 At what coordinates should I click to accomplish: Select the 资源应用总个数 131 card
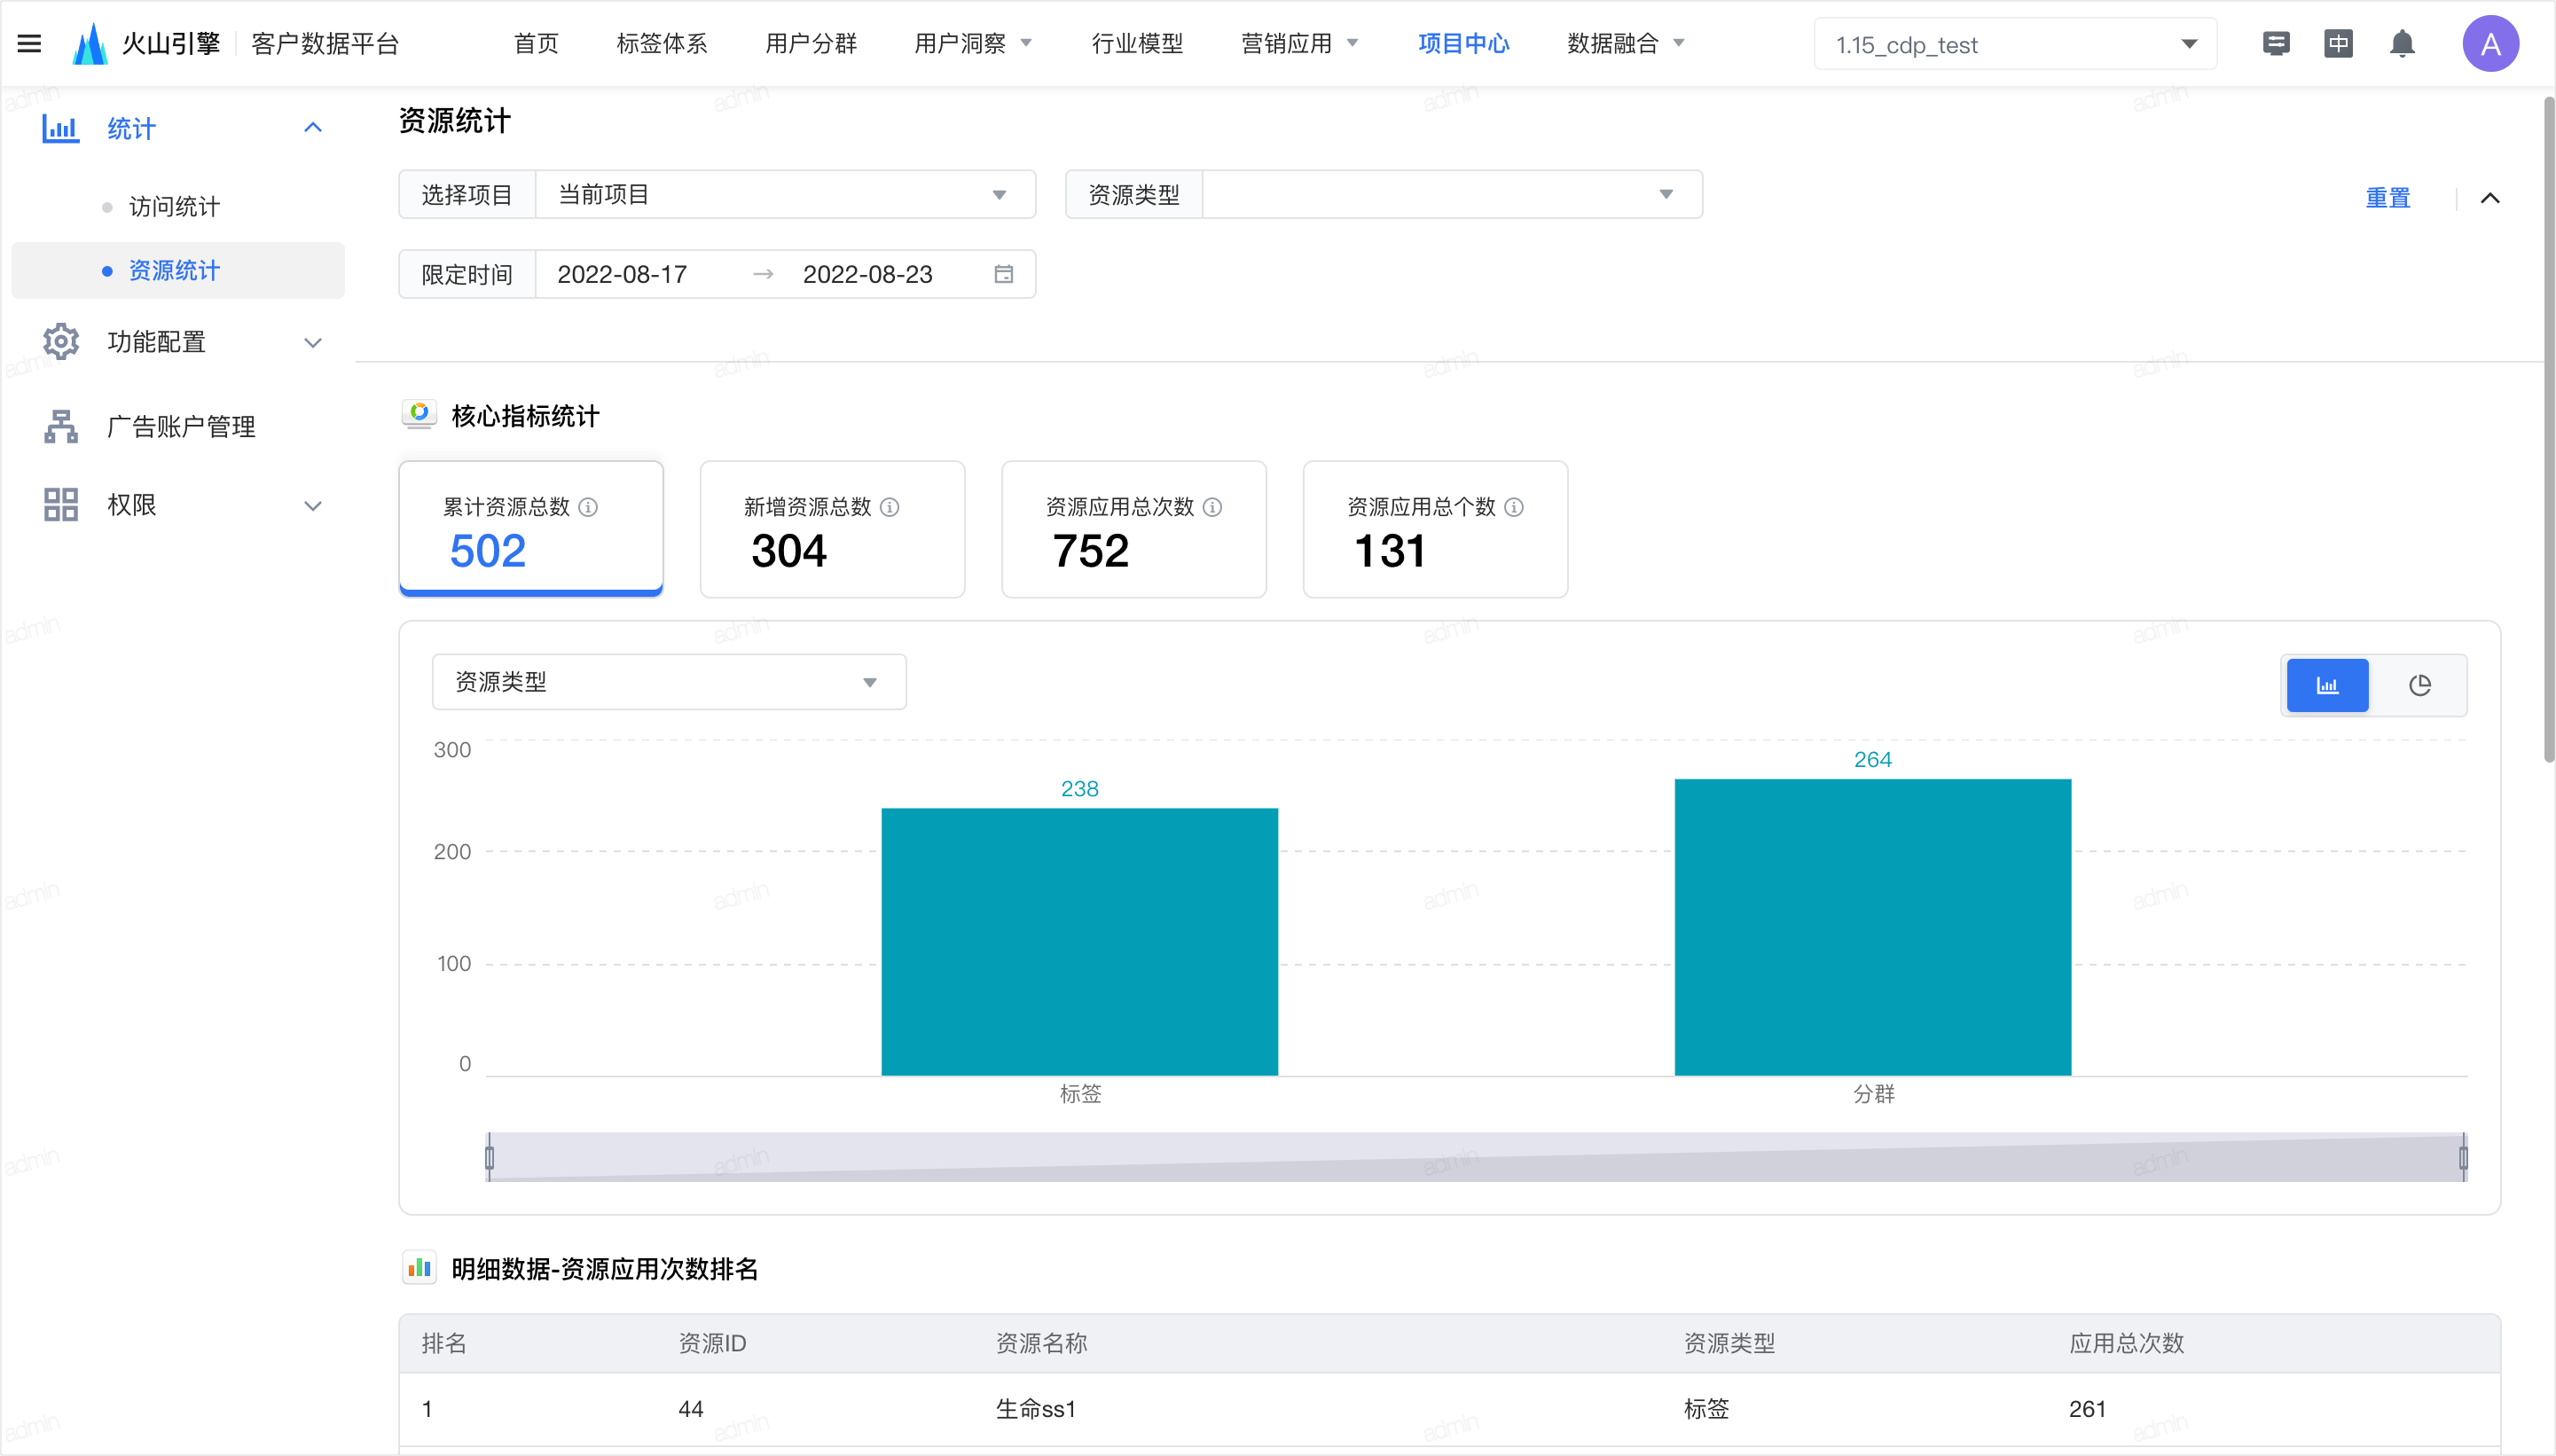click(x=1435, y=529)
